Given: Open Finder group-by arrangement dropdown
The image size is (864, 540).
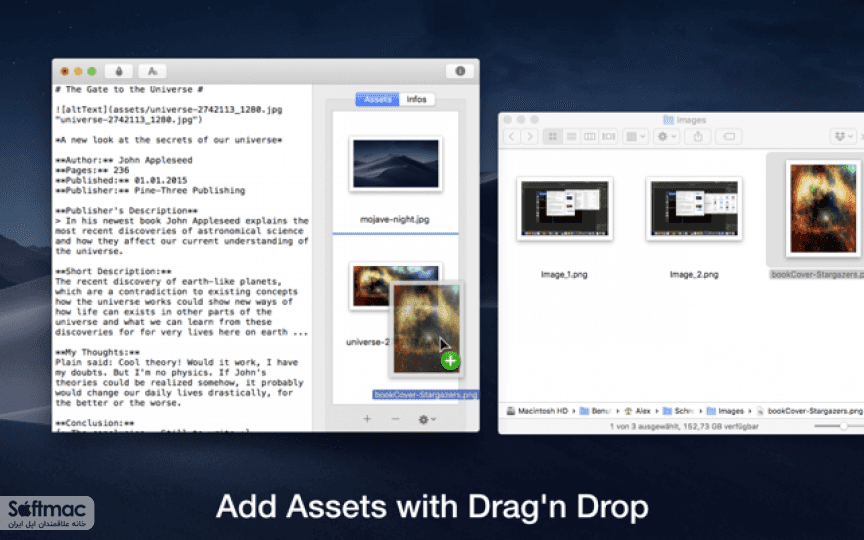Looking at the screenshot, I should 635,136.
